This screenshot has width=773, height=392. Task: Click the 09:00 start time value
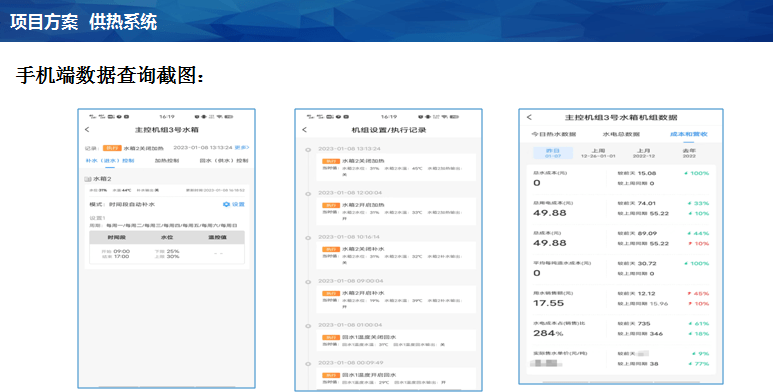(122, 251)
